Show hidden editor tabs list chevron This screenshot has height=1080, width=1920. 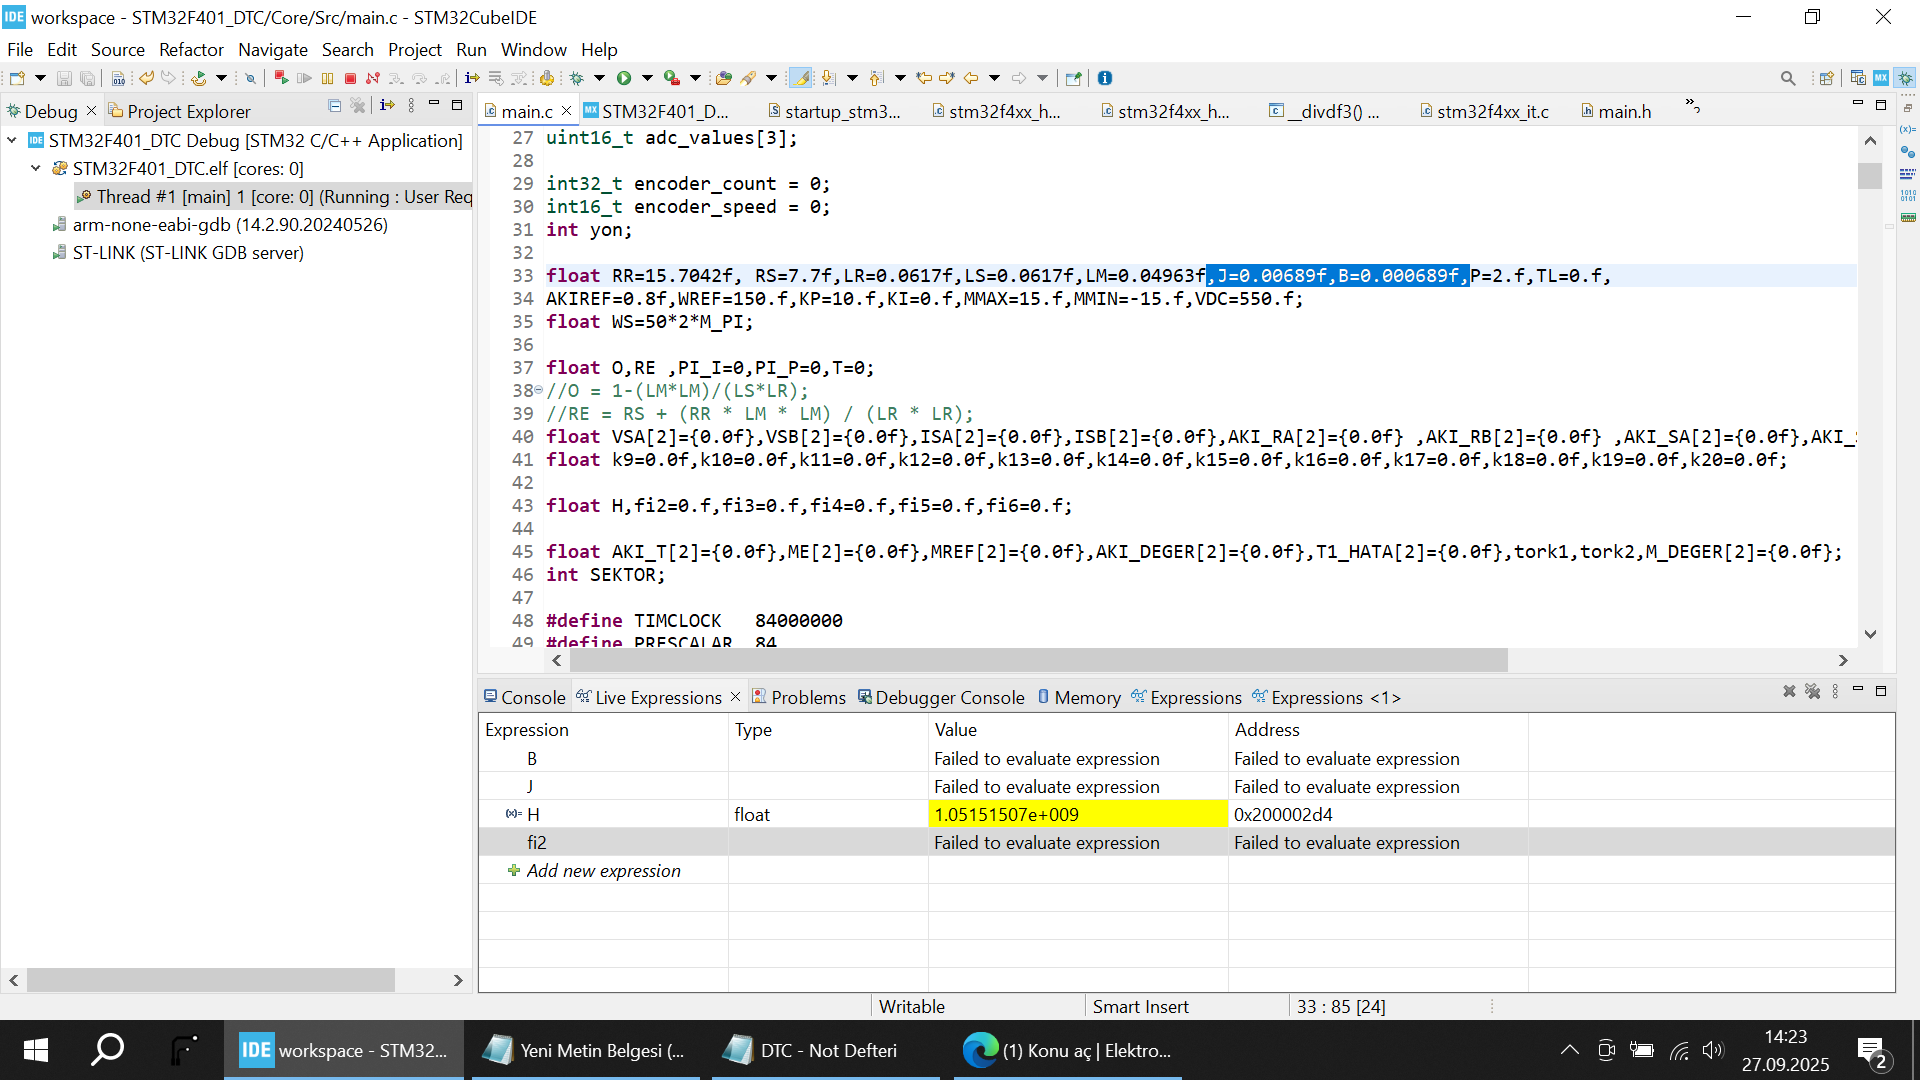[1693, 106]
